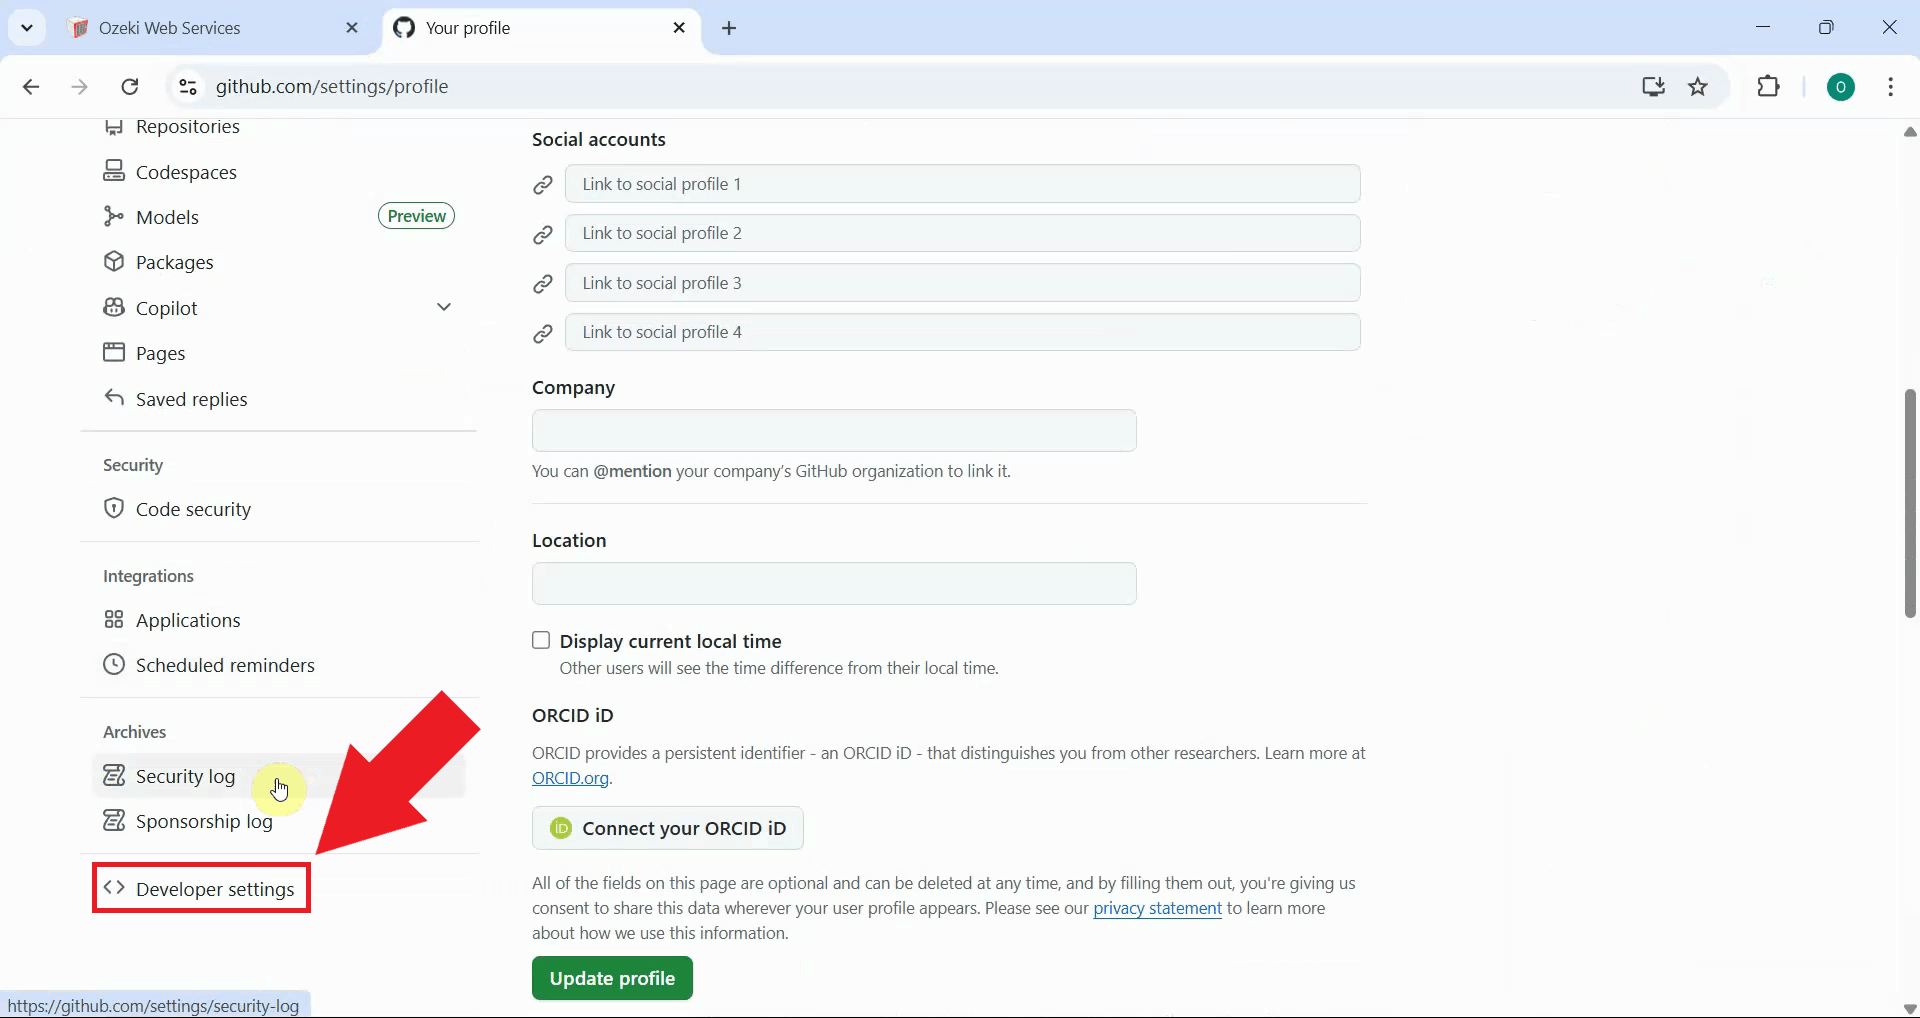Open the Chrome extensions panel
This screenshot has width=1920, height=1018.
[x=1769, y=87]
